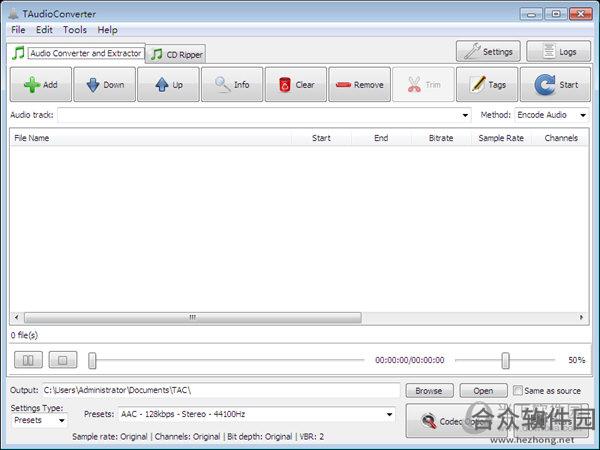
Task: Click the Add files button
Action: coord(41,85)
